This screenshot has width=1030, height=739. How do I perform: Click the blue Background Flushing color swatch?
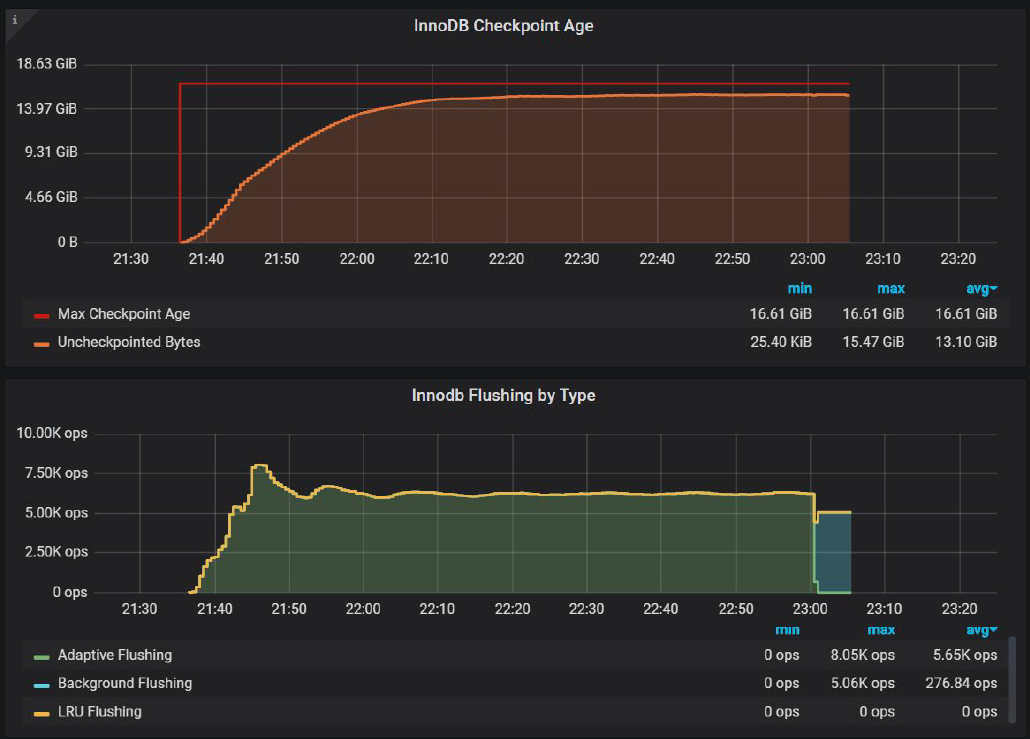click(41, 684)
